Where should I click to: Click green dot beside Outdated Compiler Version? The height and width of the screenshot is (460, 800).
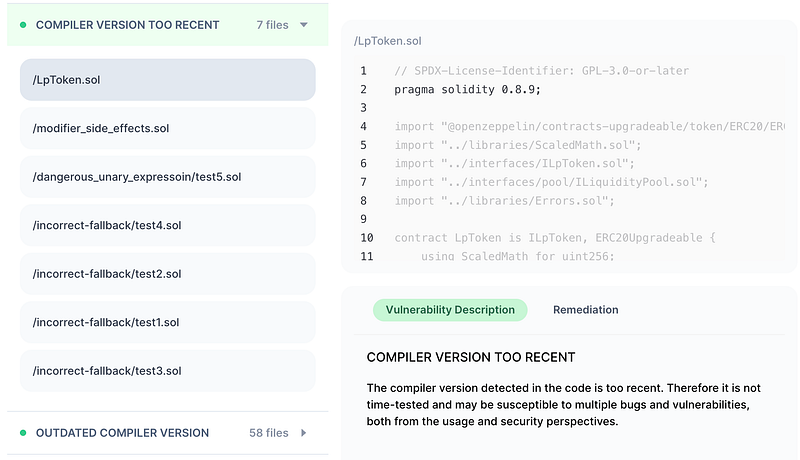point(23,433)
